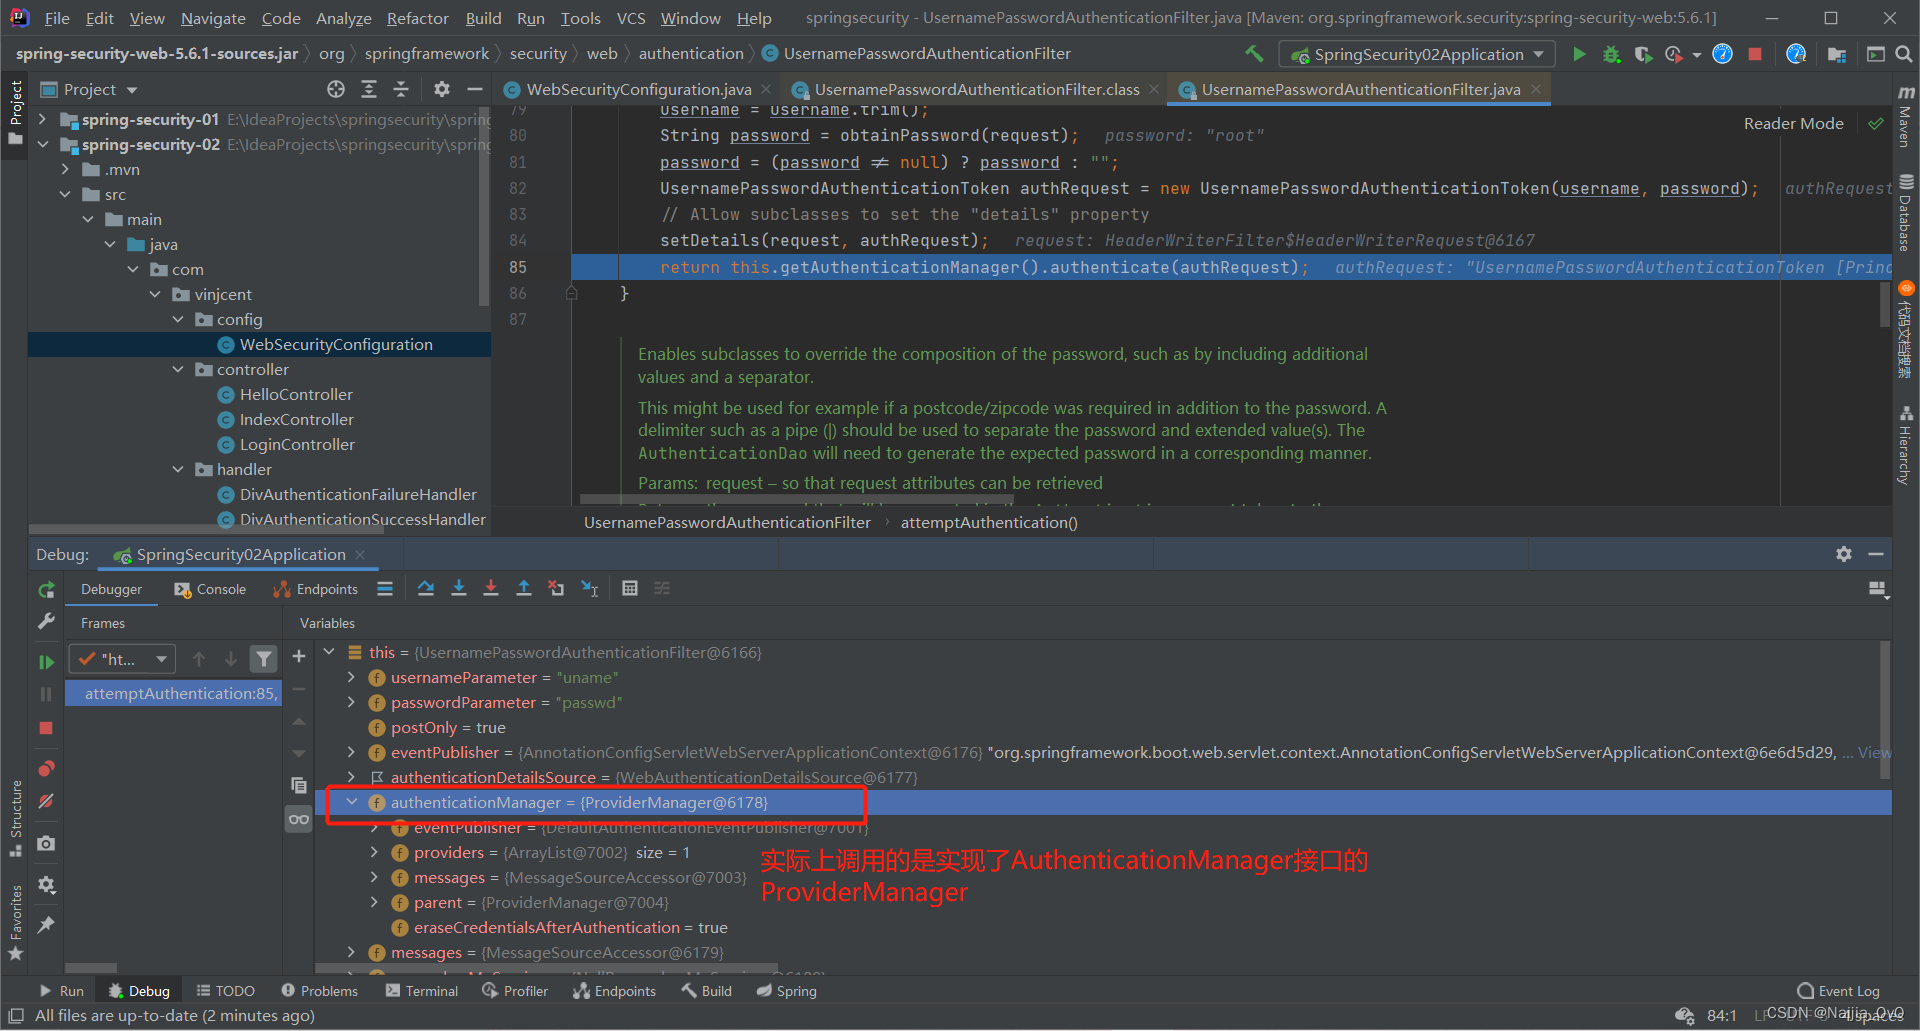This screenshot has height=1031, width=1920.
Task: Open the Problems tool window
Action: click(x=319, y=991)
